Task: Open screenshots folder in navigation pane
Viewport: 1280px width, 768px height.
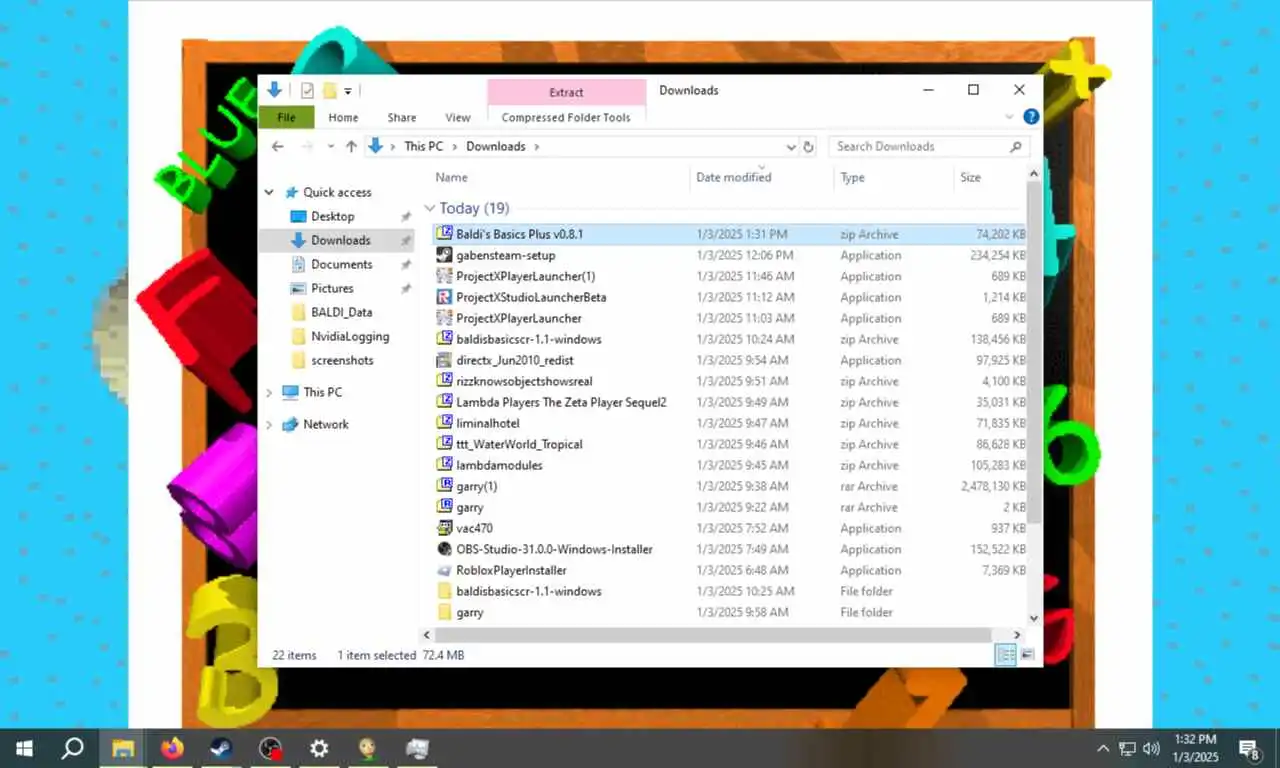Action: click(342, 360)
